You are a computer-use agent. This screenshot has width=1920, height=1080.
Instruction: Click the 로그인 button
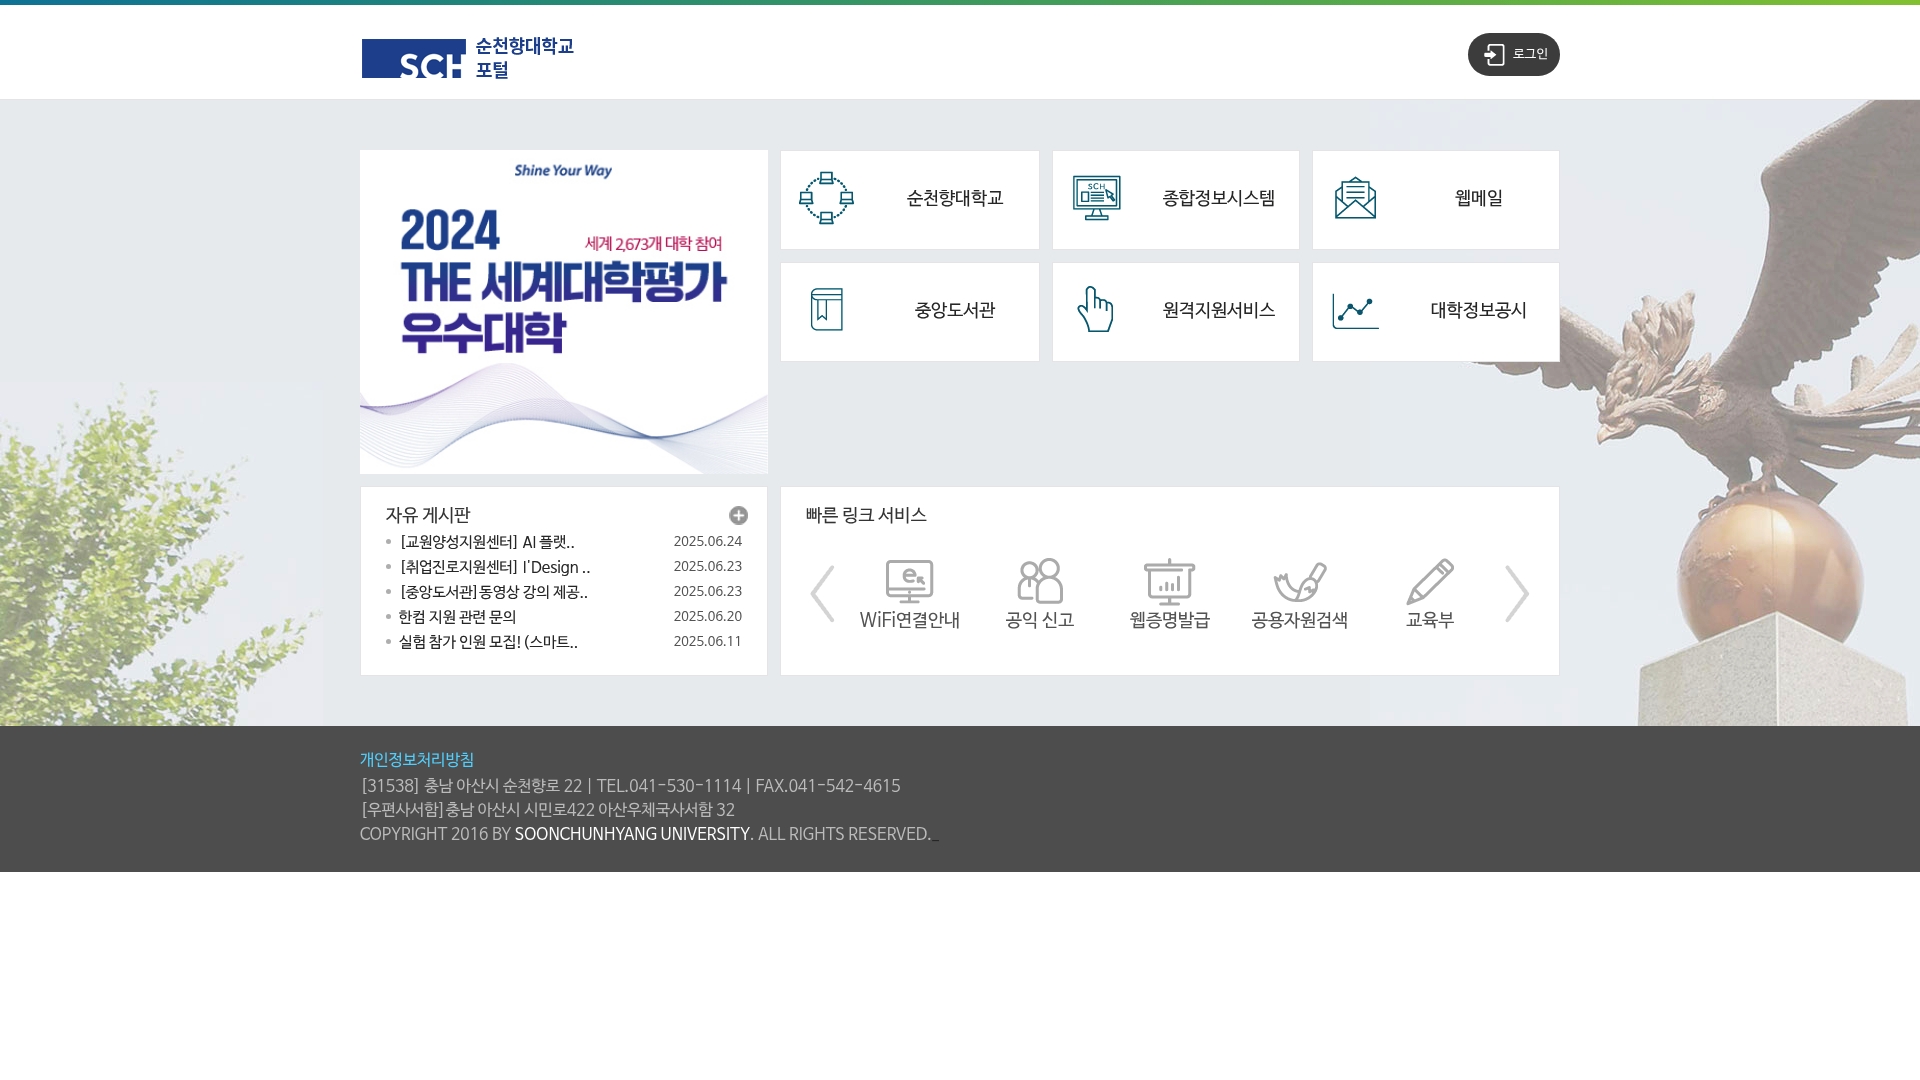coord(1513,54)
